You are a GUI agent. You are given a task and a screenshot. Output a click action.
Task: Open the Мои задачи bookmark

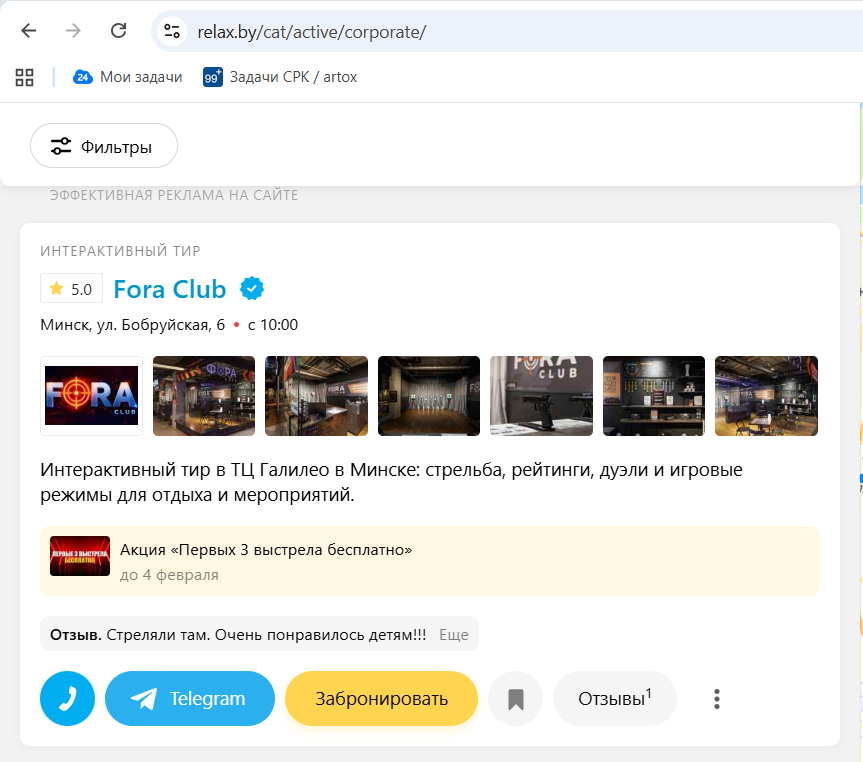(x=127, y=77)
